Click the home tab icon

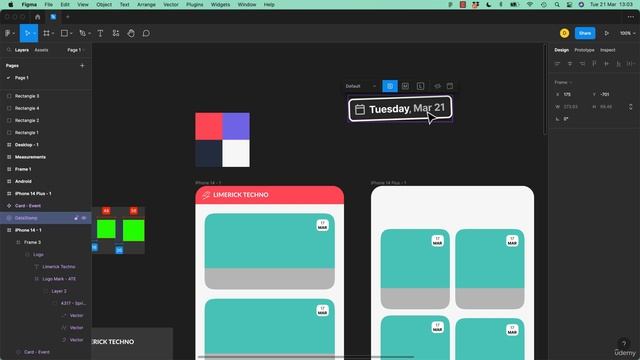[x=38, y=17]
